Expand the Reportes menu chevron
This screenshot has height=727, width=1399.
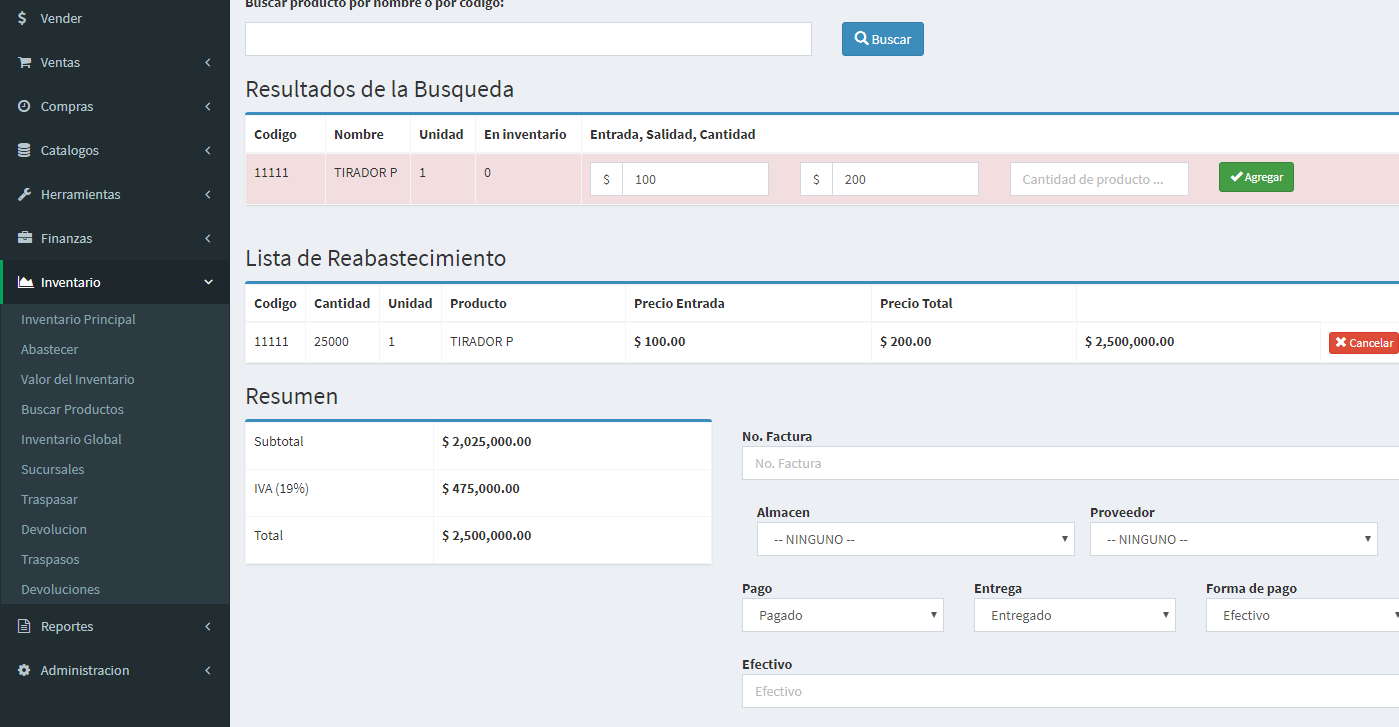point(208,626)
